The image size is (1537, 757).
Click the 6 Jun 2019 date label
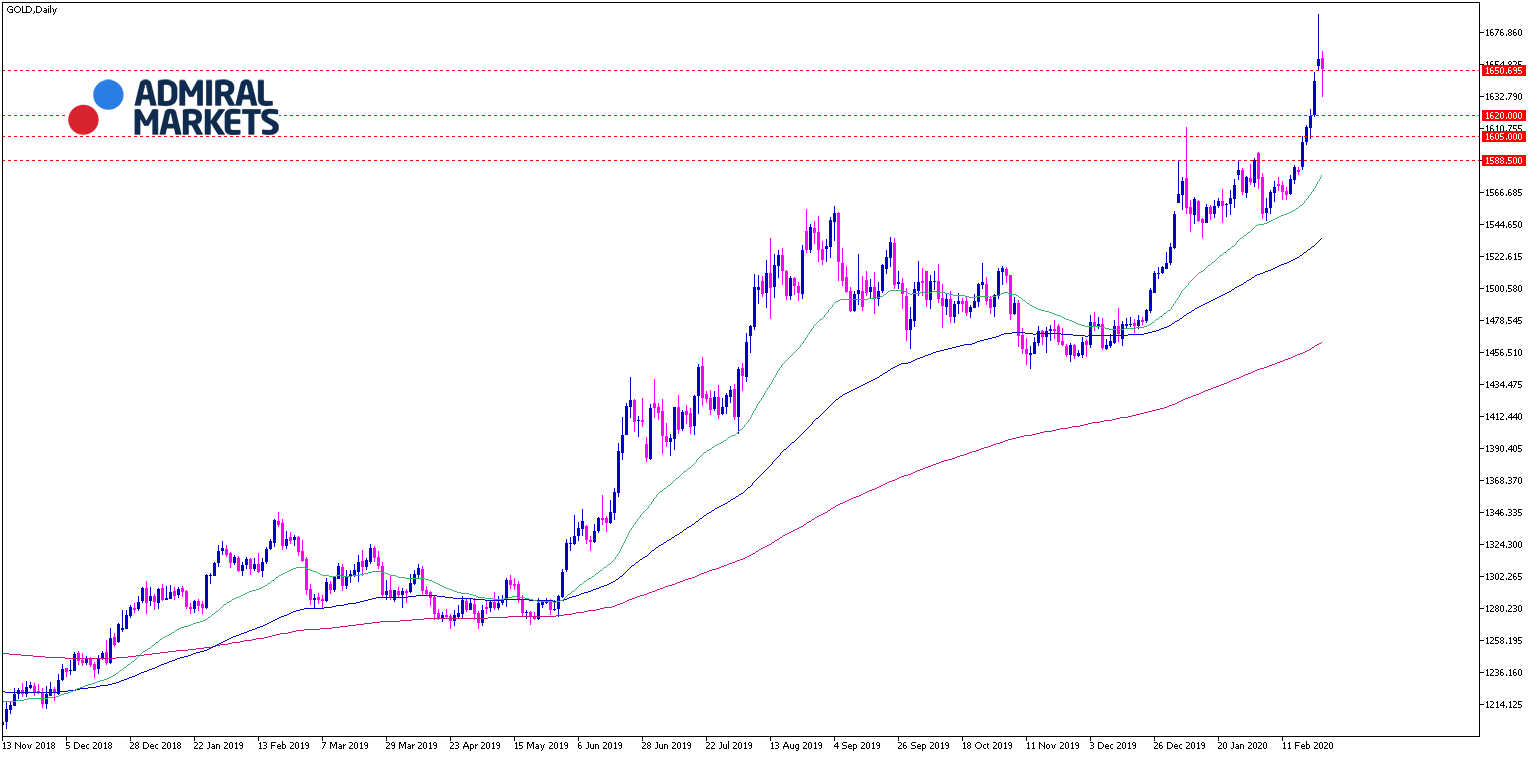click(601, 746)
